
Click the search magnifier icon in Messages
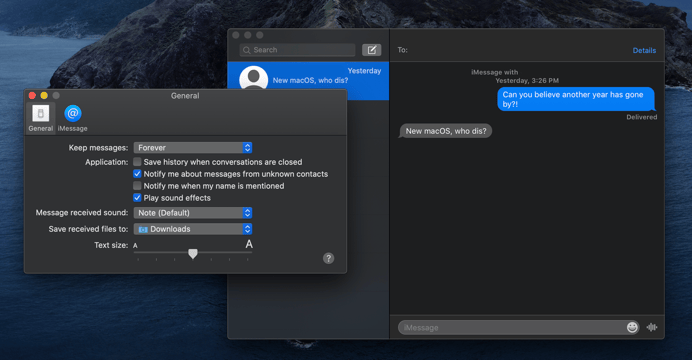[x=247, y=50]
